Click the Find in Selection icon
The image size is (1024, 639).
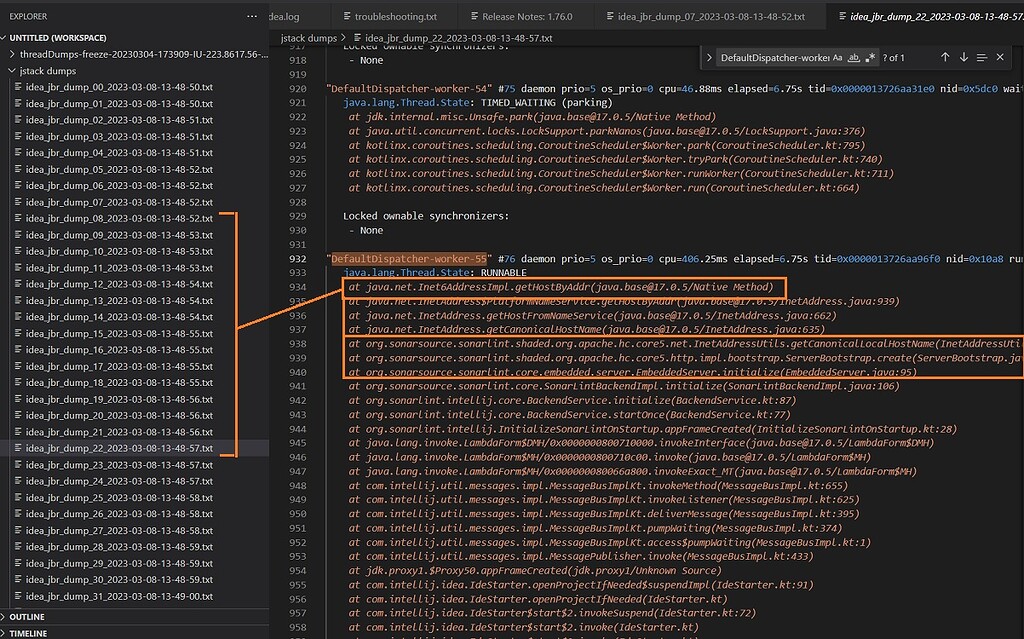pos(981,57)
